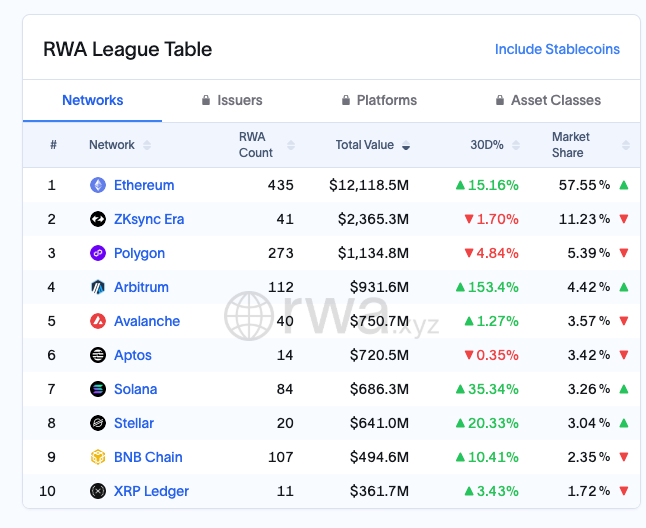
Task: Click the Aptos logo icon
Action: click(98, 355)
